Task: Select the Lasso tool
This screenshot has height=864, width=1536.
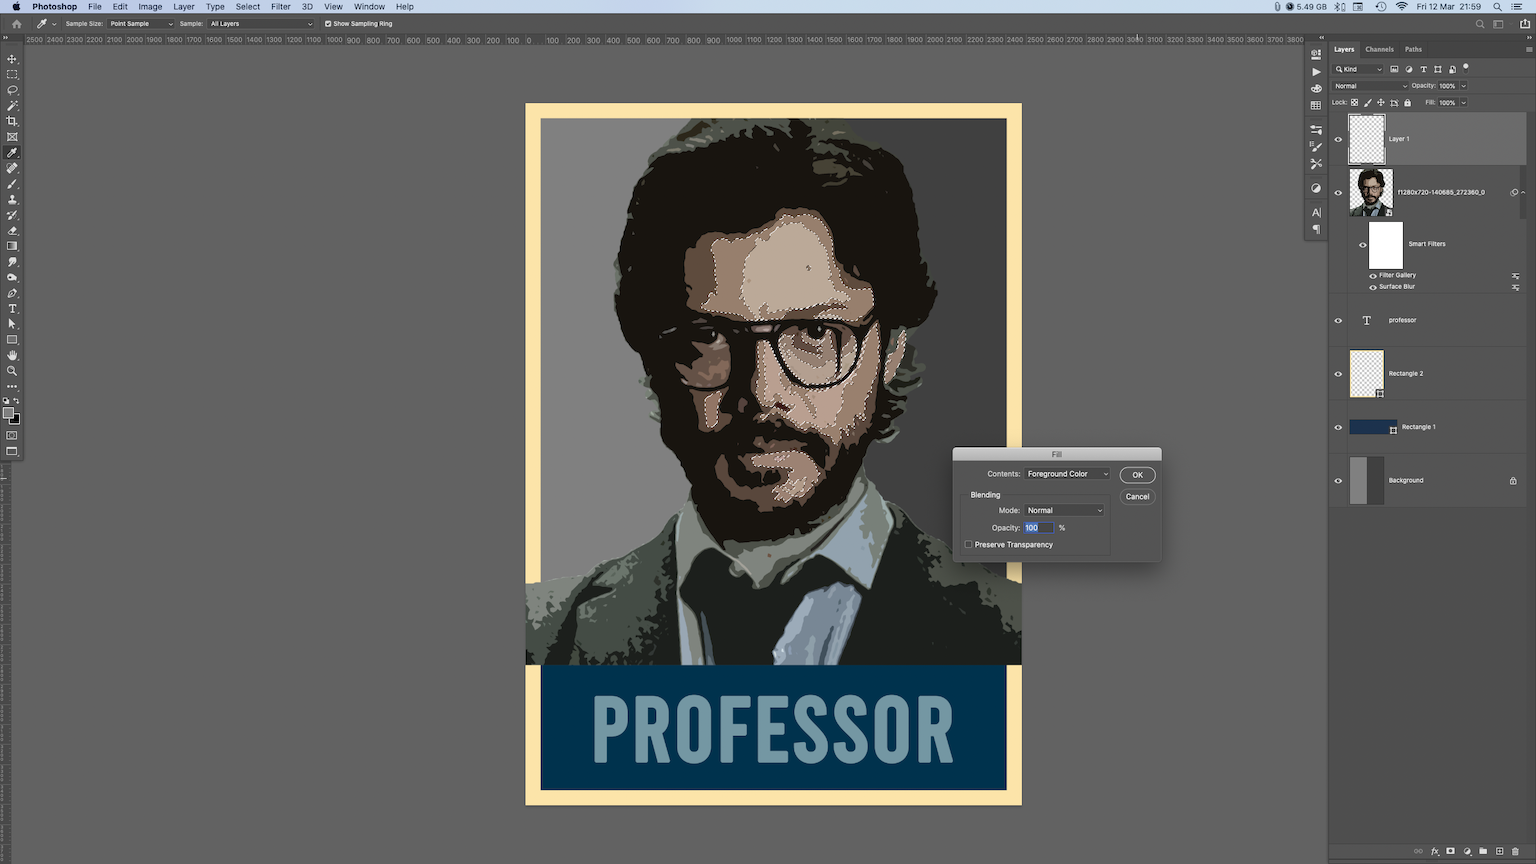Action: (x=12, y=90)
